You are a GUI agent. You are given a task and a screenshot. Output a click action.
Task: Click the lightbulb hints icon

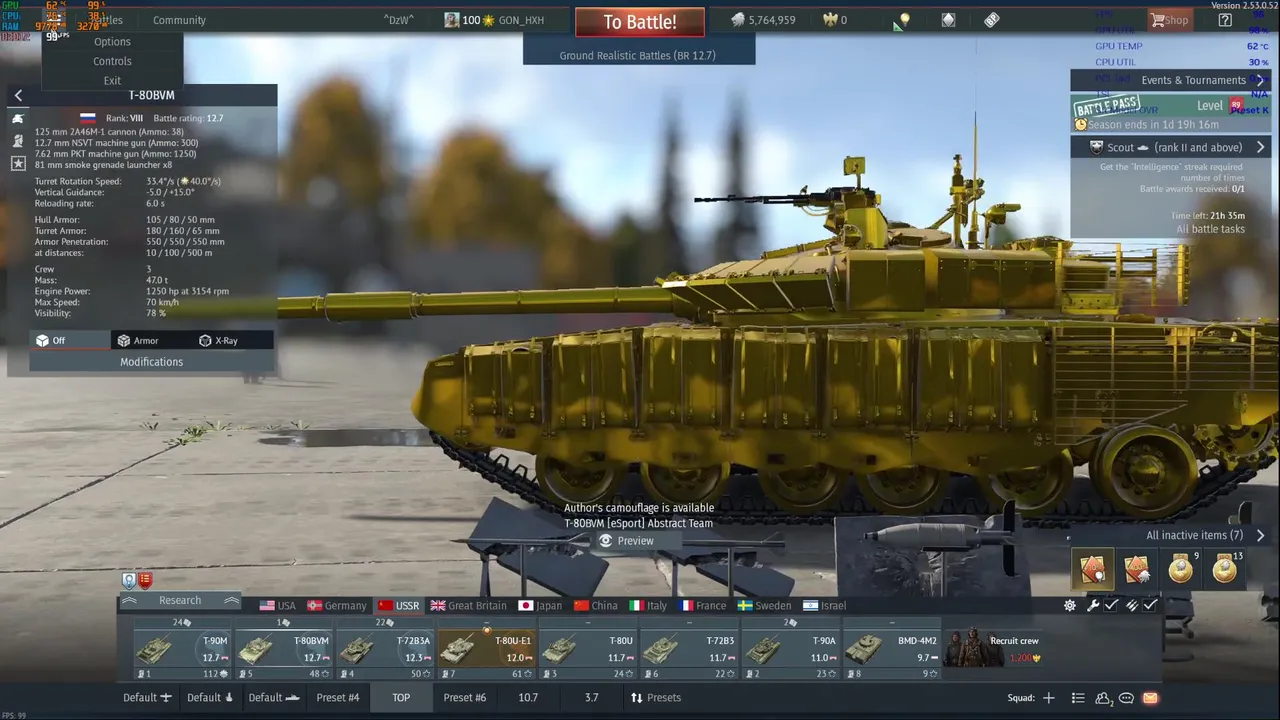904,20
